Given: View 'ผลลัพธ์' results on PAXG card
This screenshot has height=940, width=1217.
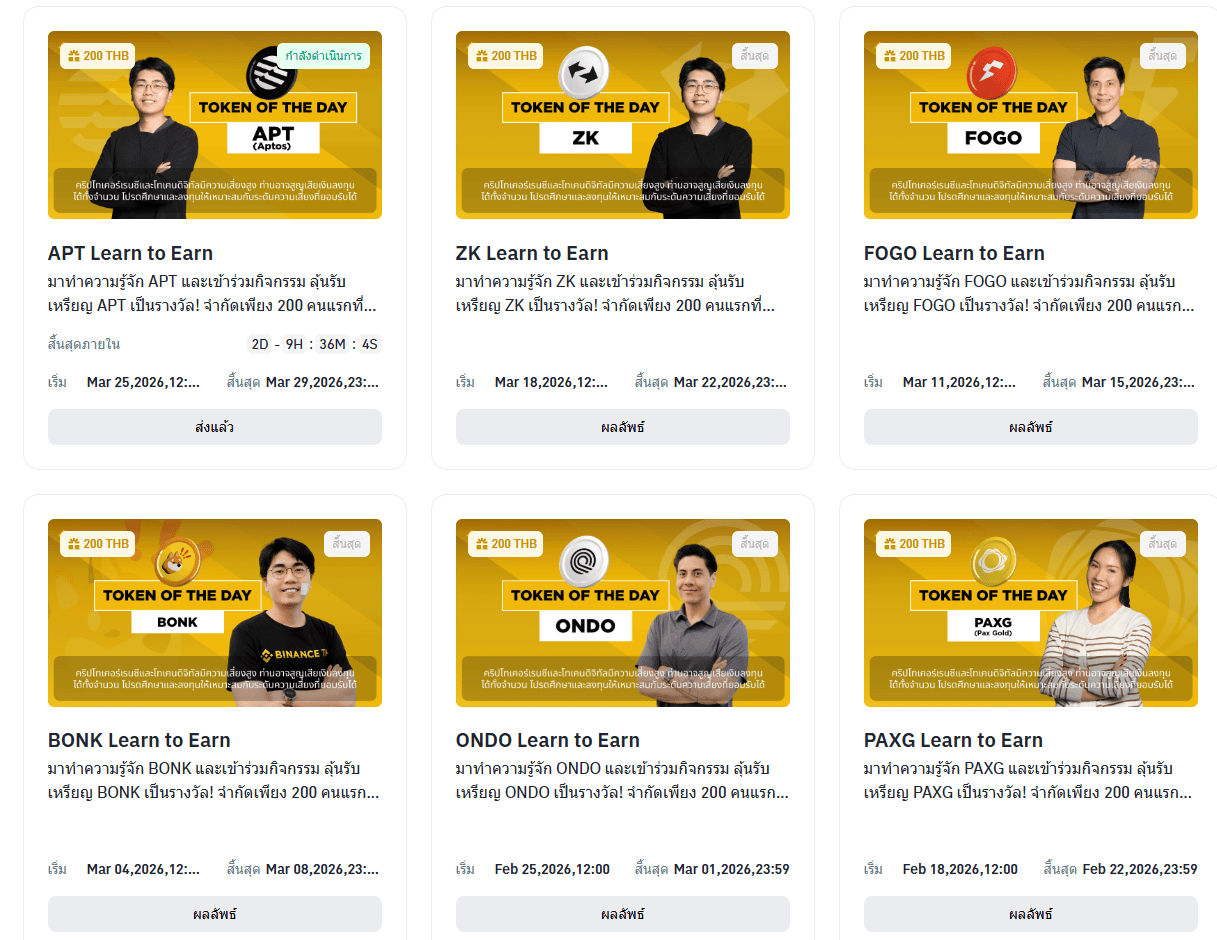Looking at the screenshot, I should click(x=1031, y=914).
